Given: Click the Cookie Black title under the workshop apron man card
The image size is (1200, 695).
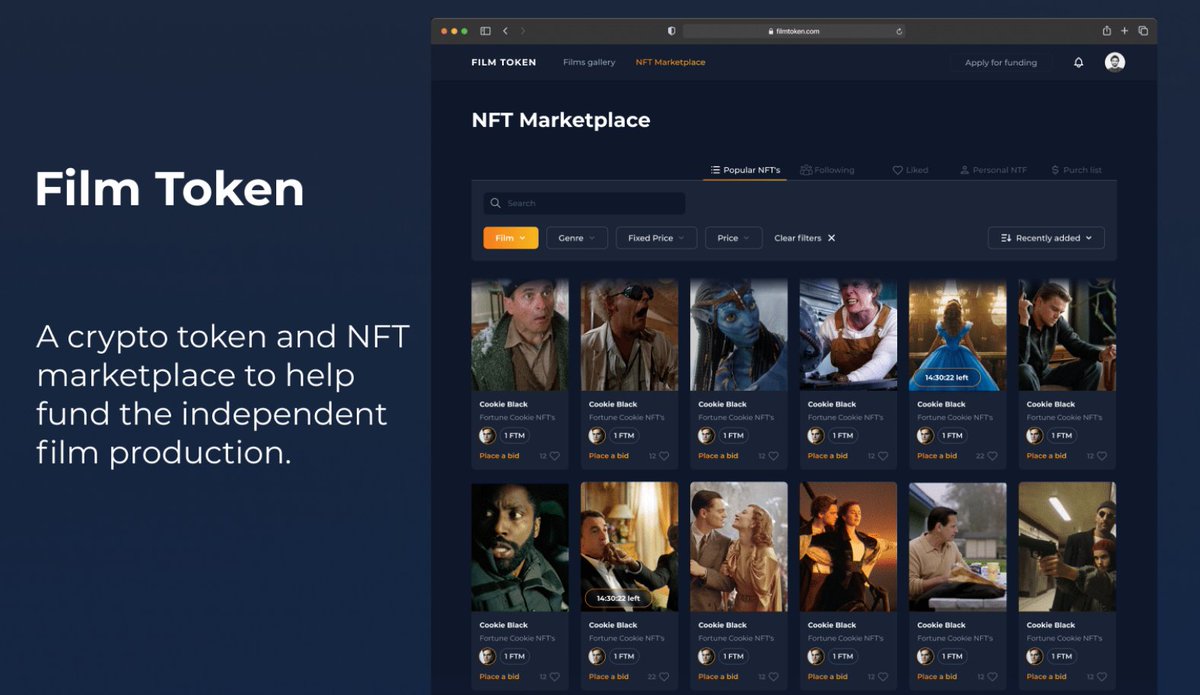Looking at the screenshot, I should point(832,404).
